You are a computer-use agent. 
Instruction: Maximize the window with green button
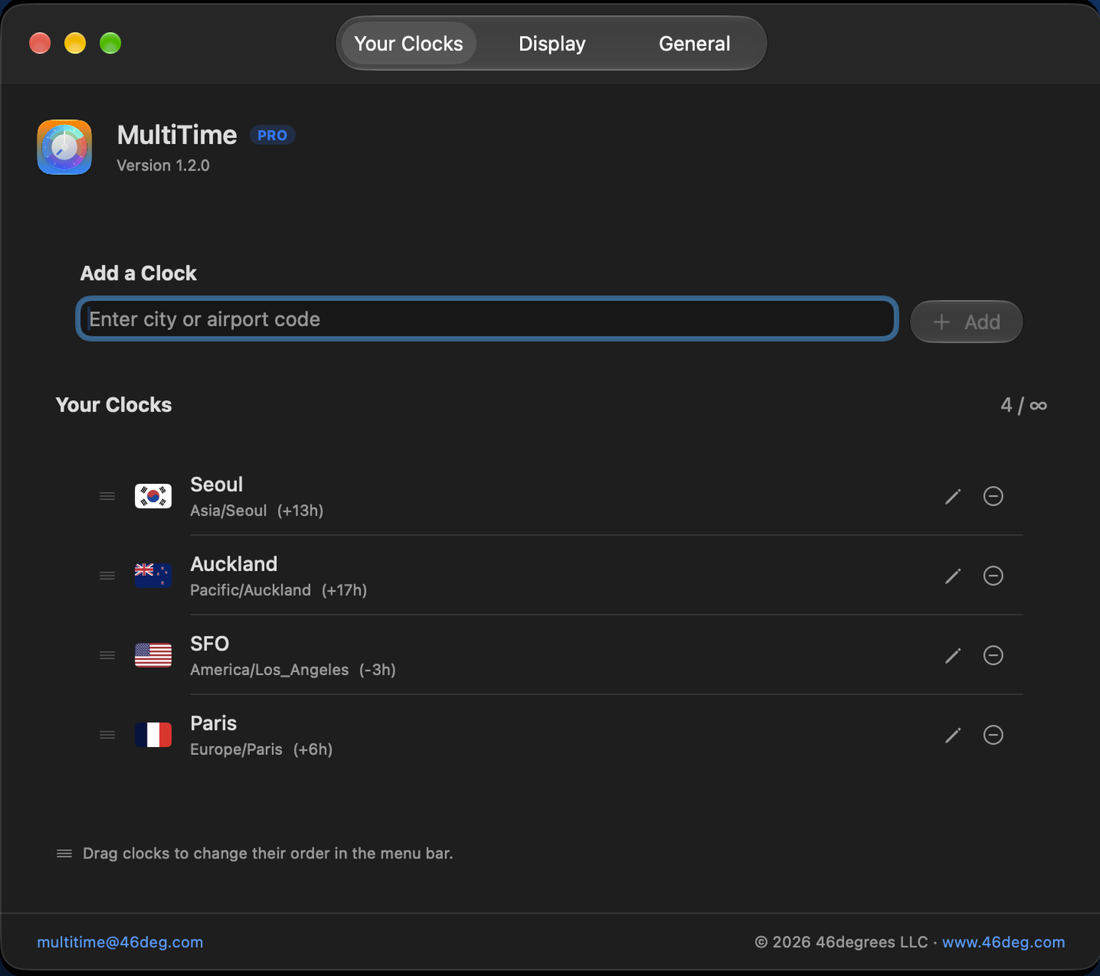(110, 44)
